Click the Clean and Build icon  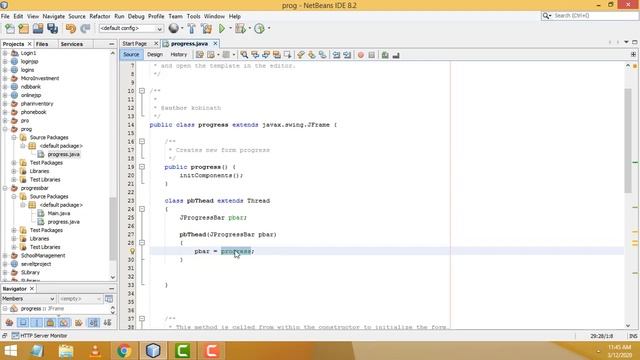[x=207, y=29]
